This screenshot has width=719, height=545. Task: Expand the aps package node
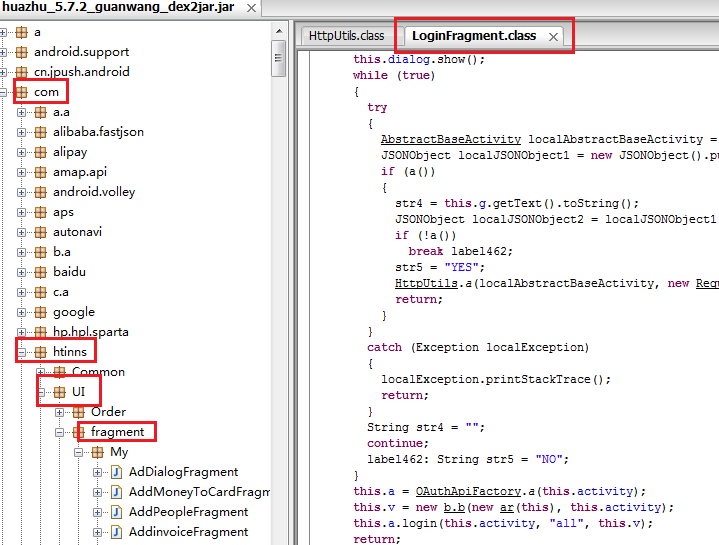coord(21,212)
